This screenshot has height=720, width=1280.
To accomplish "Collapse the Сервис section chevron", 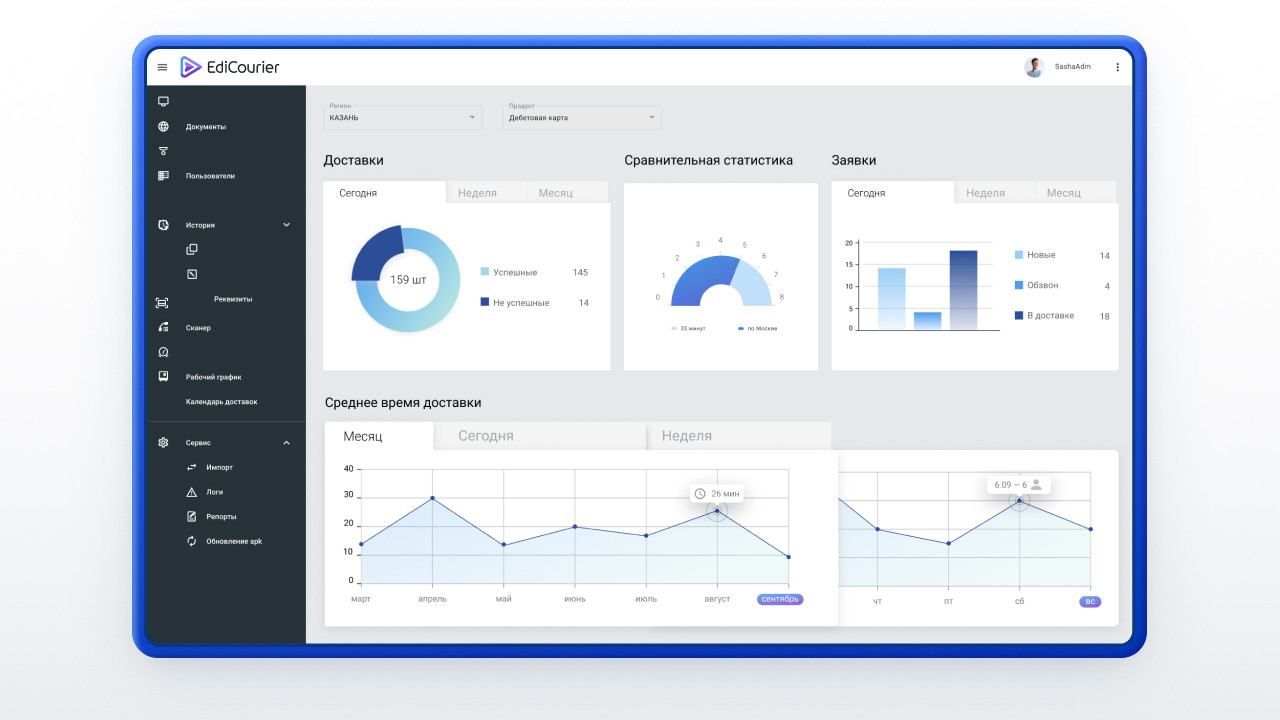I will pyautogui.click(x=286, y=442).
